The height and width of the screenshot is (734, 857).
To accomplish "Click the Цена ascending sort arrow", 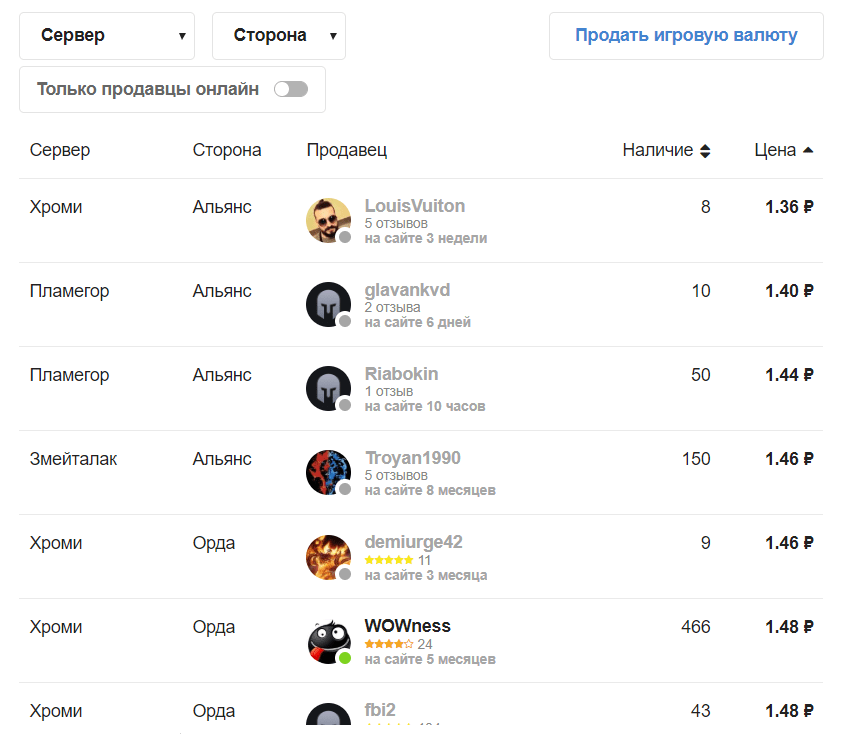I will [808, 150].
